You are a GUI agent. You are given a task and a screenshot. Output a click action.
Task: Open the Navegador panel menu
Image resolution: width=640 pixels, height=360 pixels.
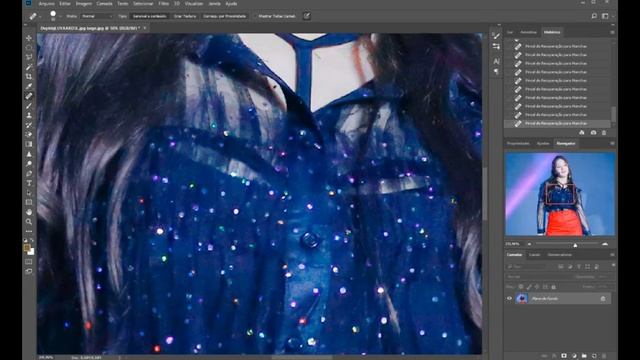pyautogui.click(x=612, y=143)
